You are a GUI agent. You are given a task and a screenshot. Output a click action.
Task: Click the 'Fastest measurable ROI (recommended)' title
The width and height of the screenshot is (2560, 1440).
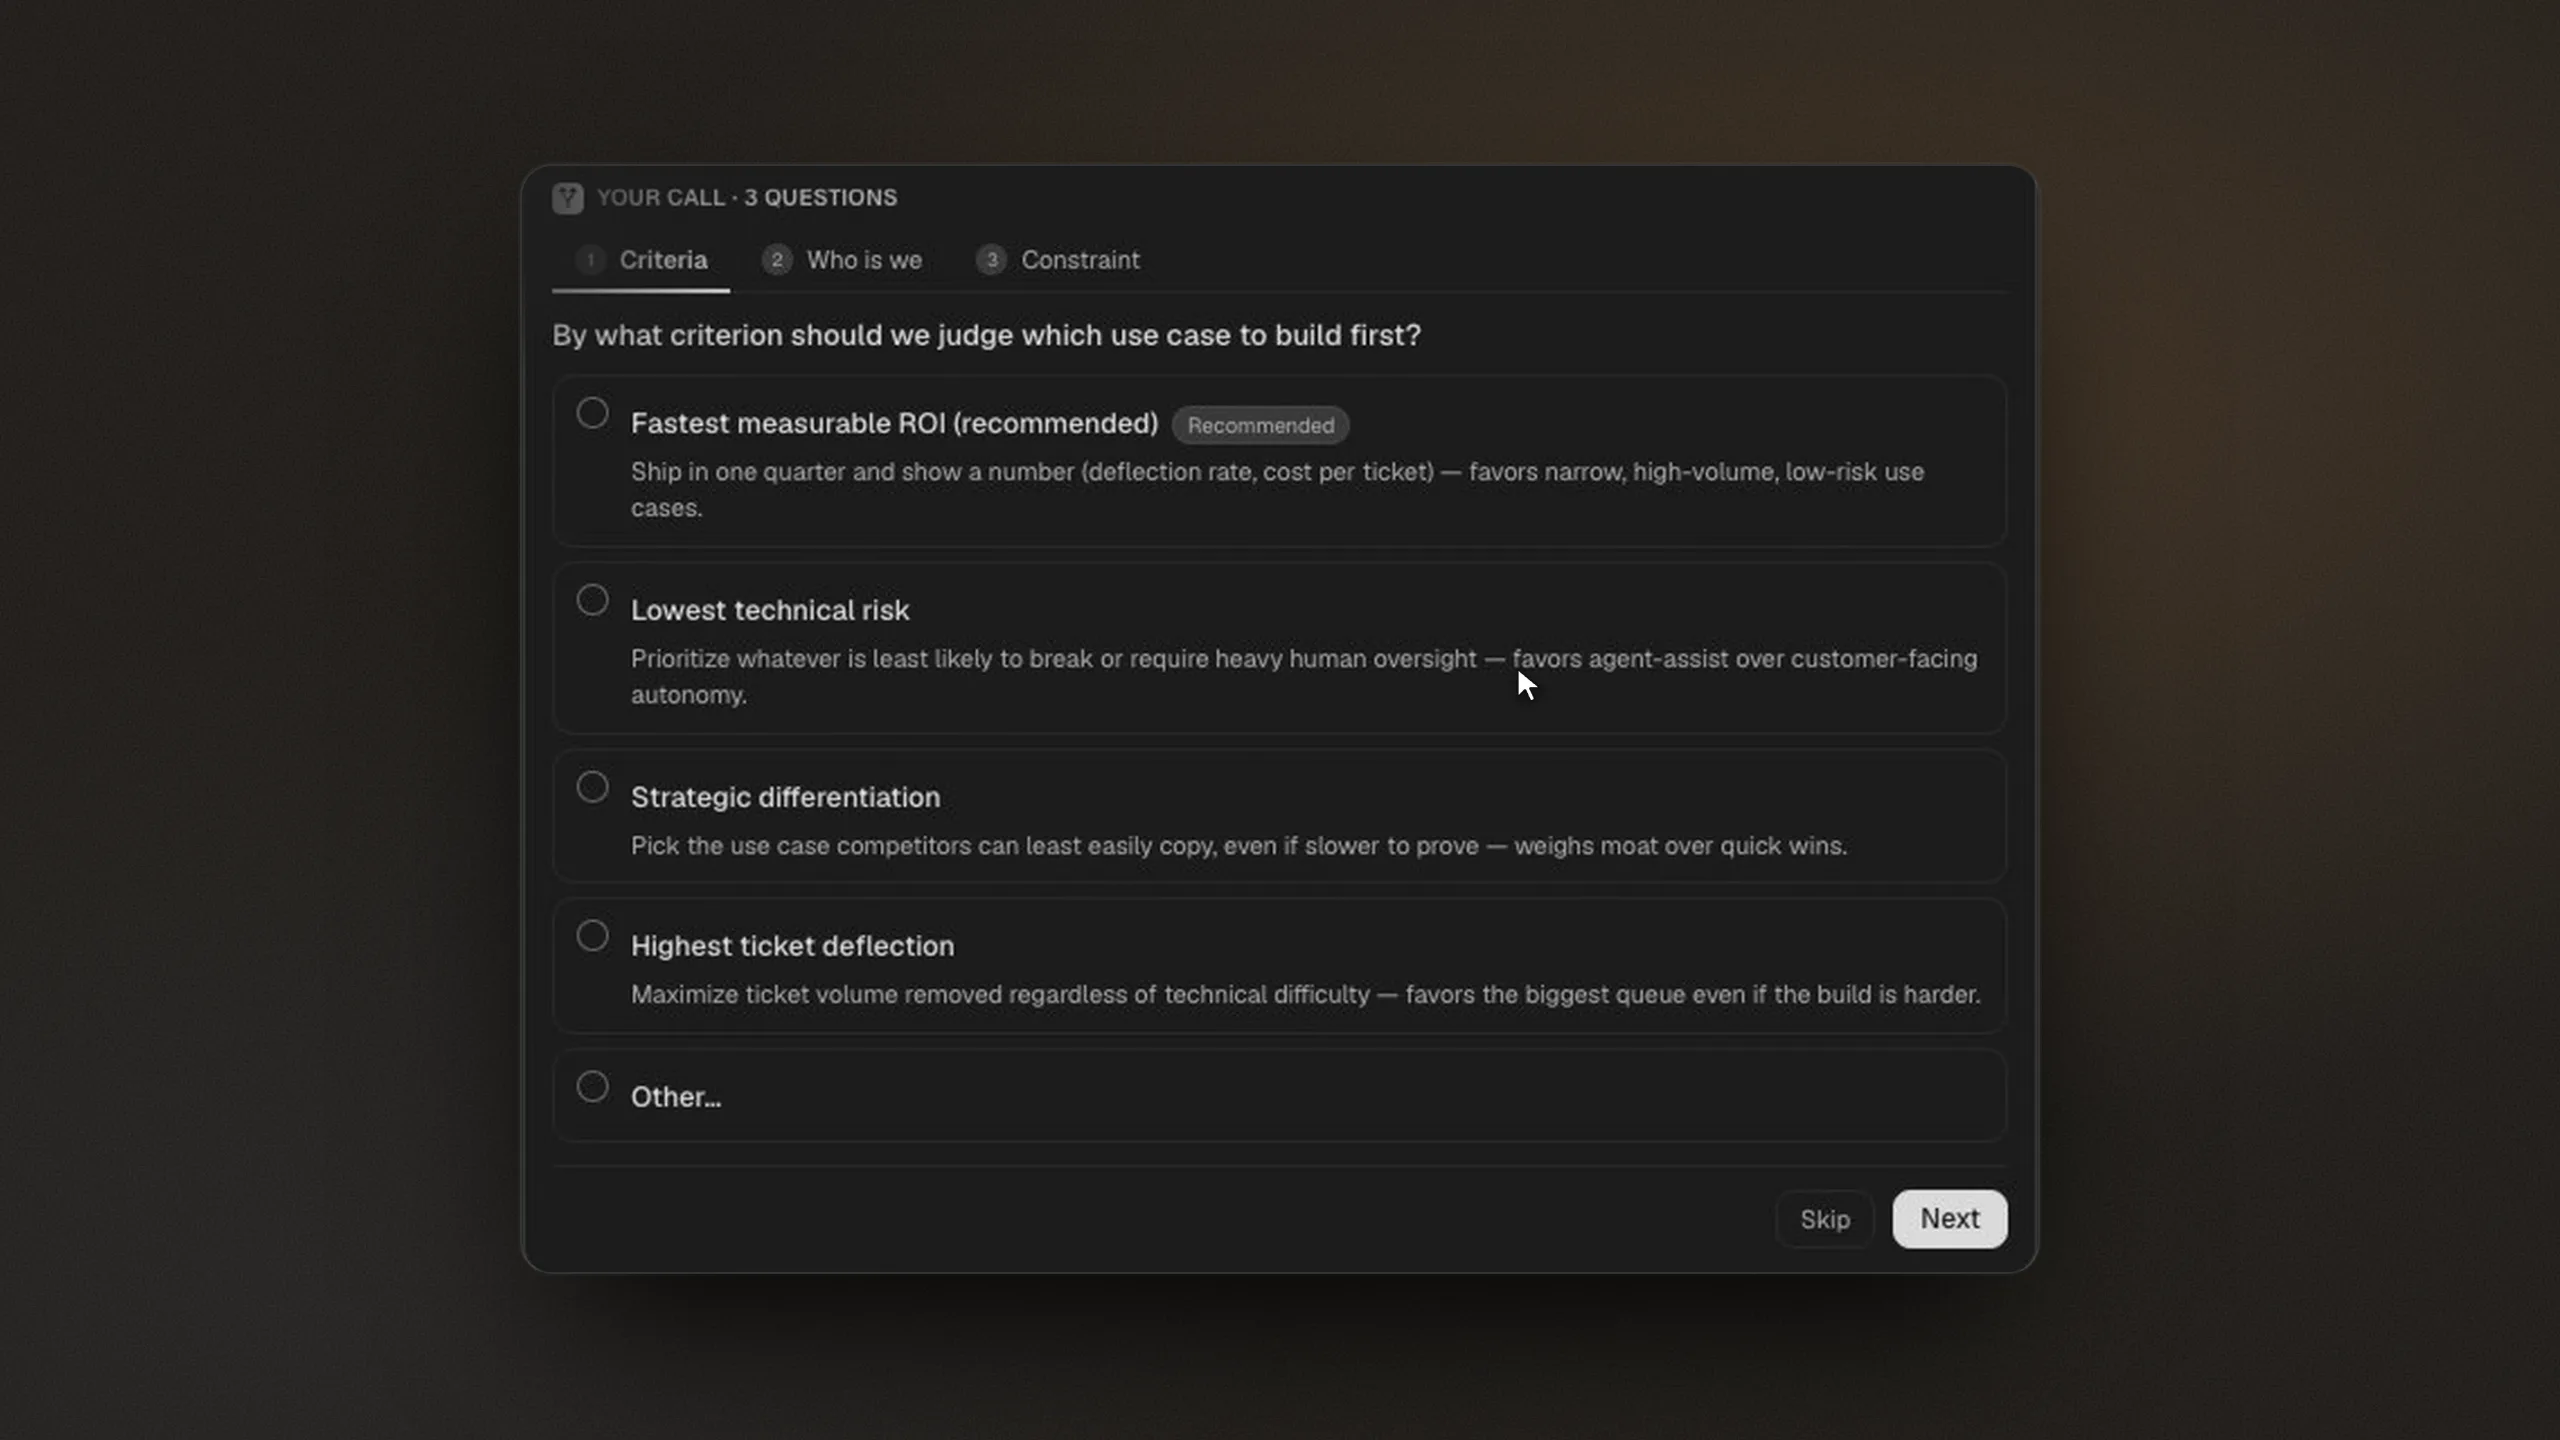pyautogui.click(x=894, y=424)
